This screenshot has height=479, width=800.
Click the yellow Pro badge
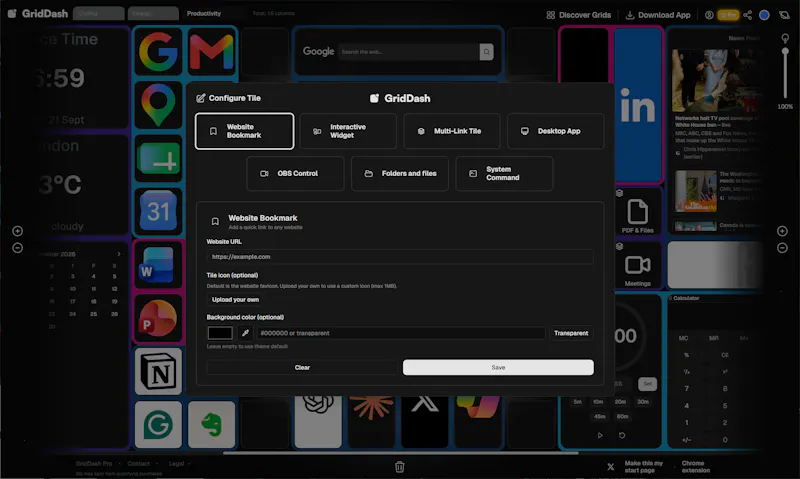728,15
